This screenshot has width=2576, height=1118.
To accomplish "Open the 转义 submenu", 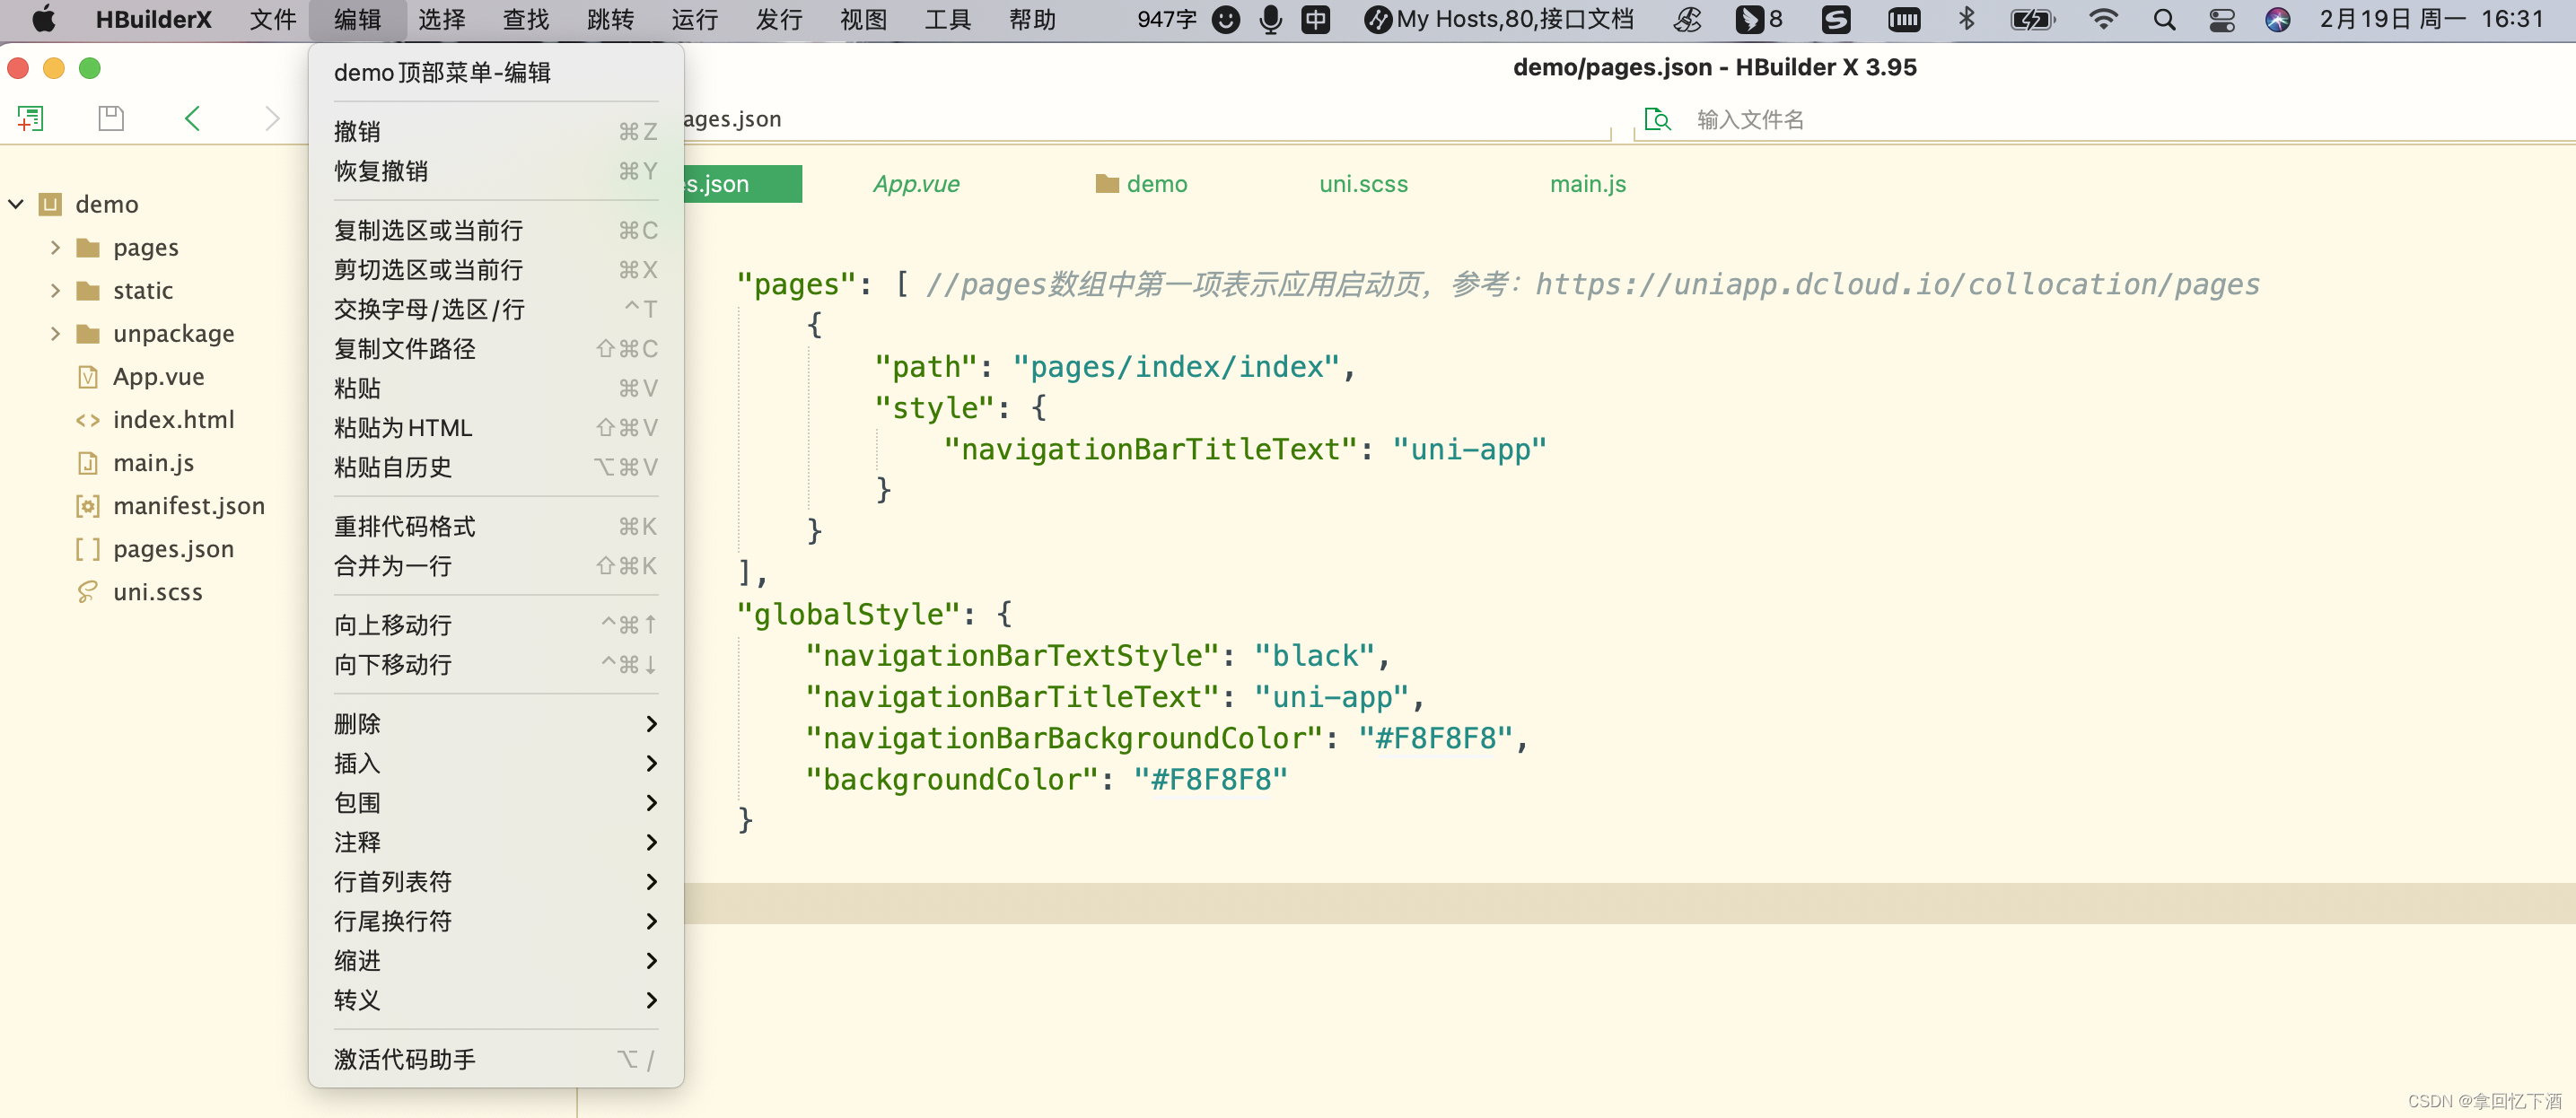I will 496,1000.
